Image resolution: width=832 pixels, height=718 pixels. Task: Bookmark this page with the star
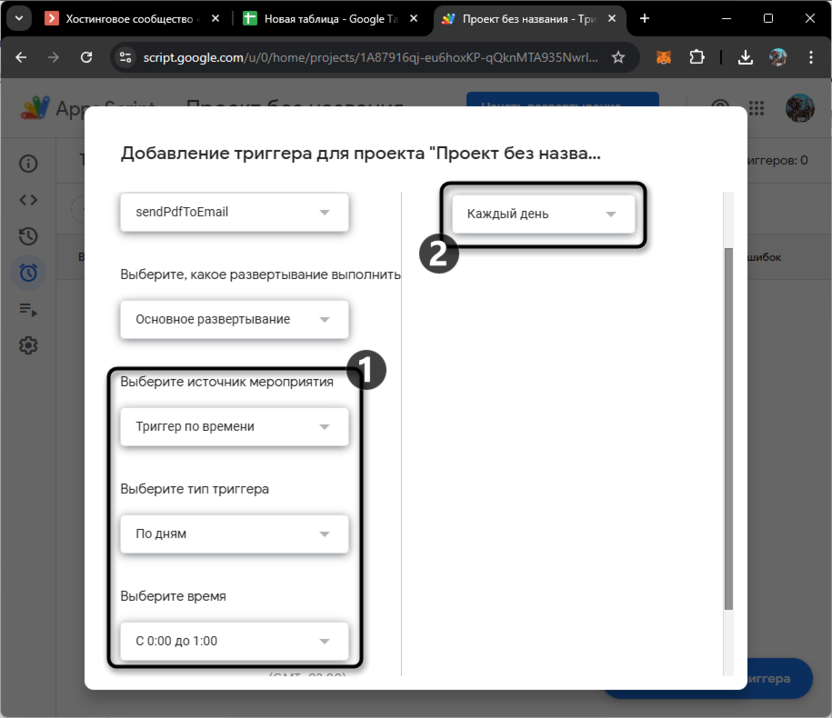click(618, 57)
